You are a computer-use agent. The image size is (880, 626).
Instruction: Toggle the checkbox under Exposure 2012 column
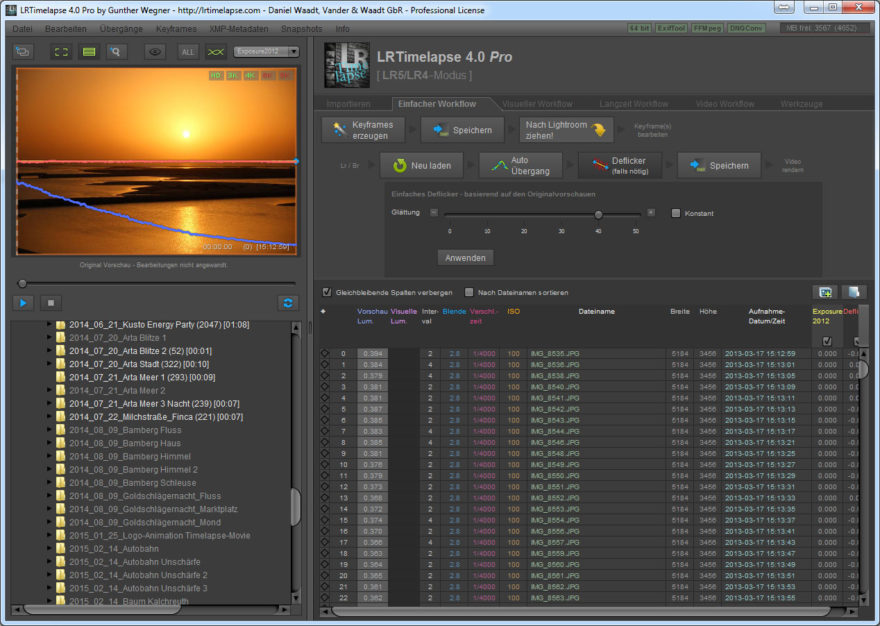tap(827, 341)
